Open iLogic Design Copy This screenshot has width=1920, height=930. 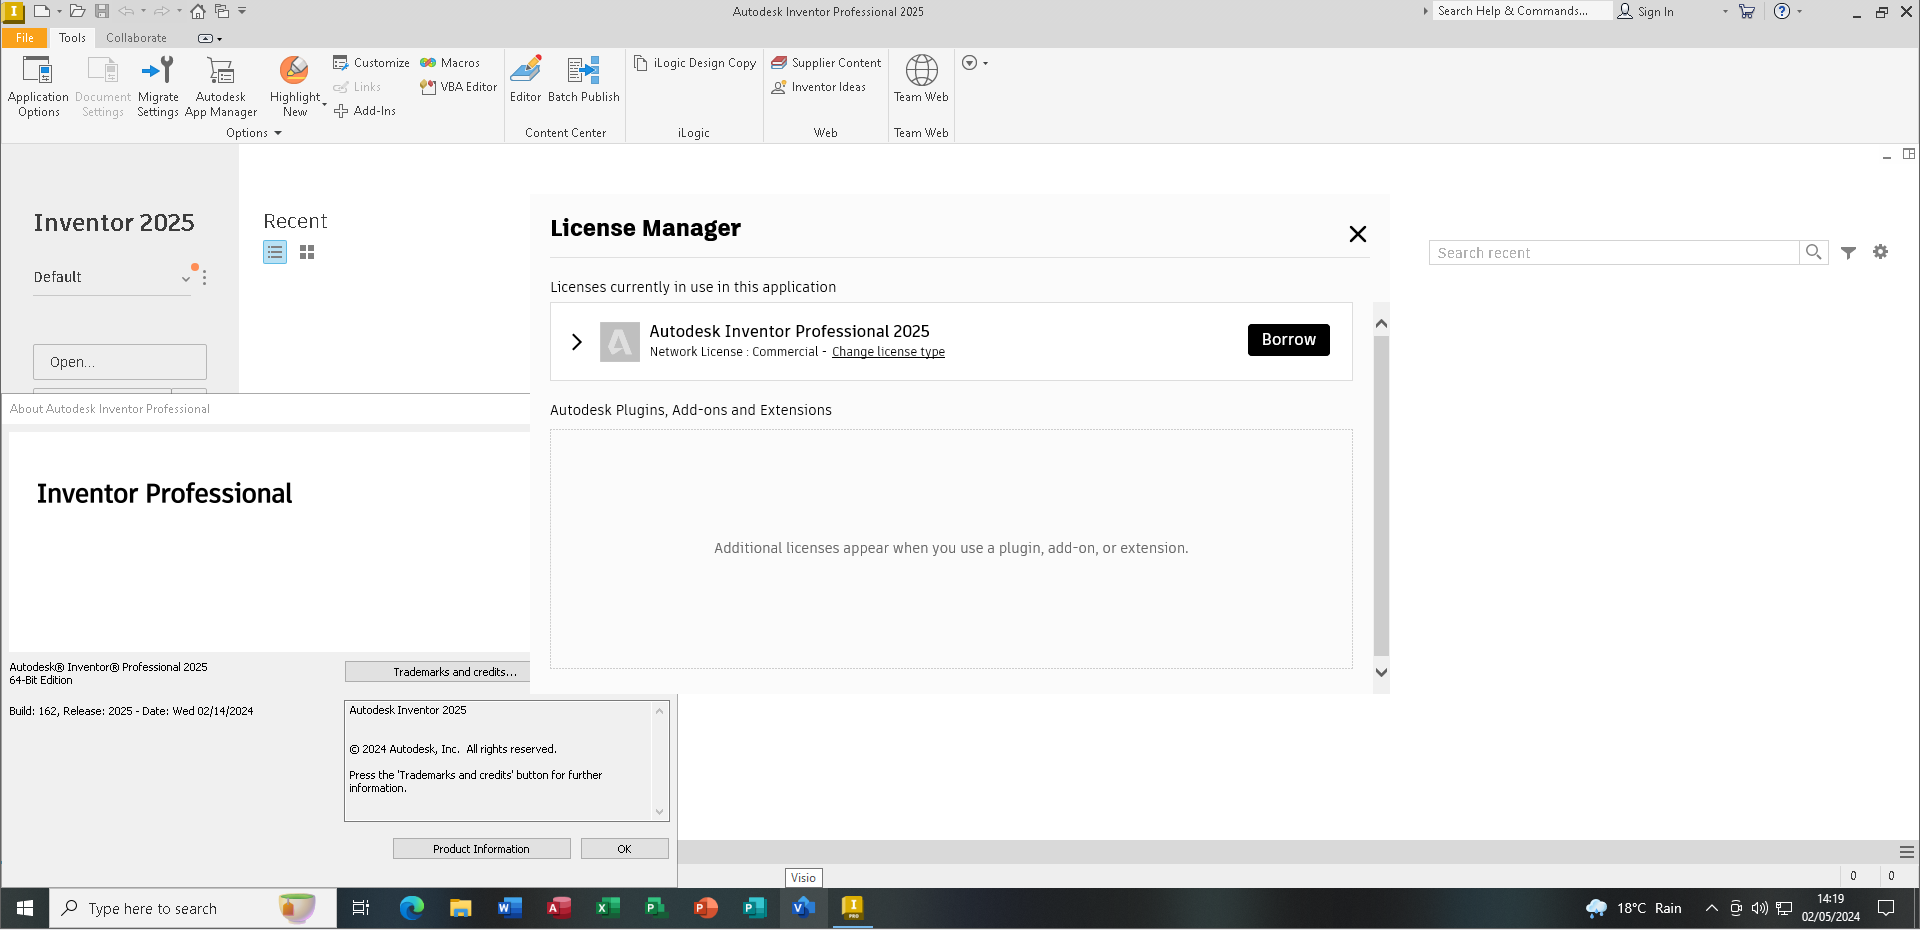click(695, 63)
